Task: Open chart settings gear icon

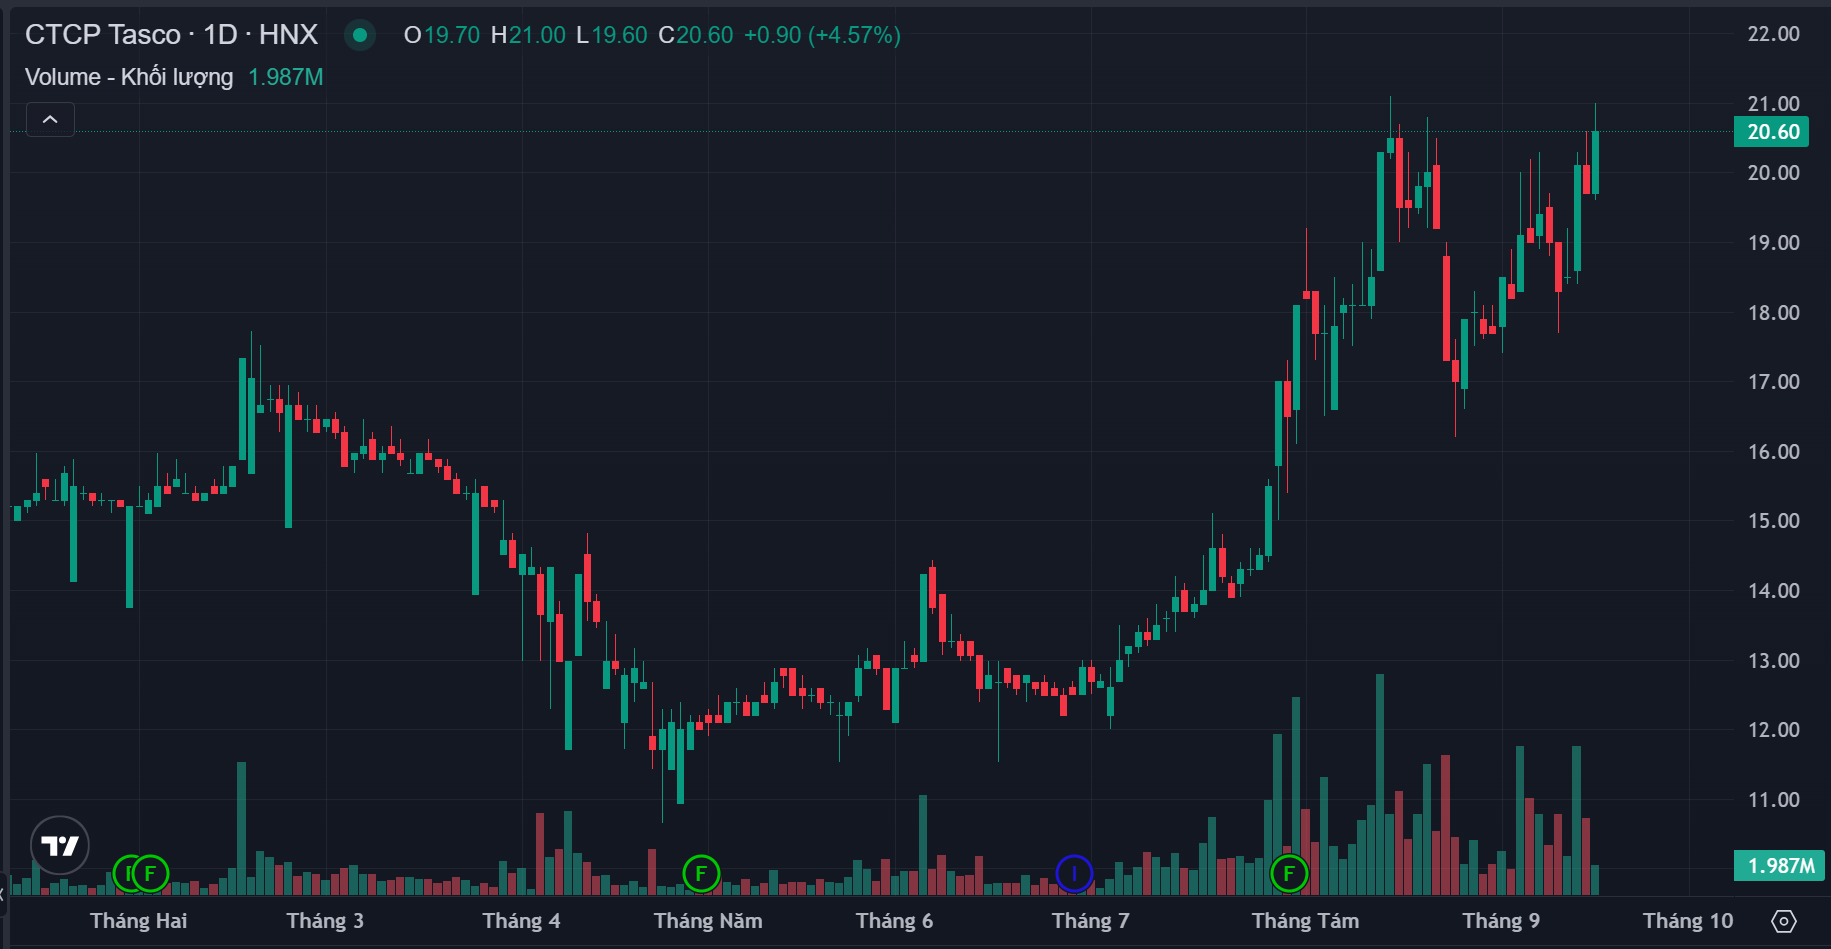Action: point(1784,921)
